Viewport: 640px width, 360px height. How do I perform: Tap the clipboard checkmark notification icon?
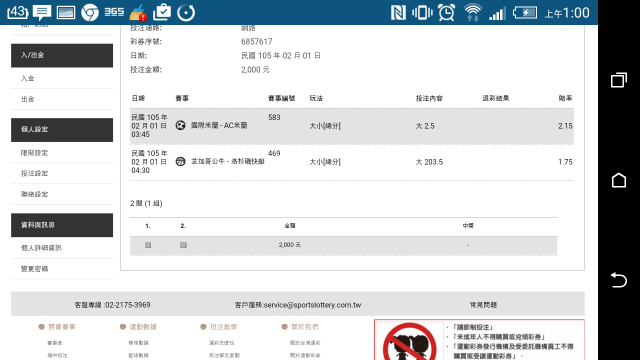tap(162, 12)
